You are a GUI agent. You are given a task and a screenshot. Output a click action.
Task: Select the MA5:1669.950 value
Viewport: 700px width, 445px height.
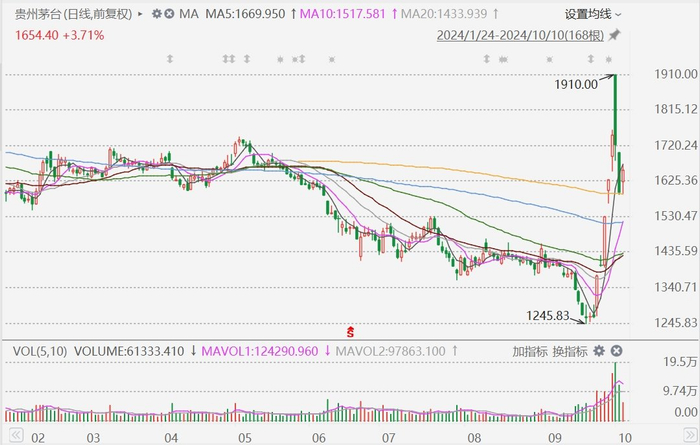[245, 14]
